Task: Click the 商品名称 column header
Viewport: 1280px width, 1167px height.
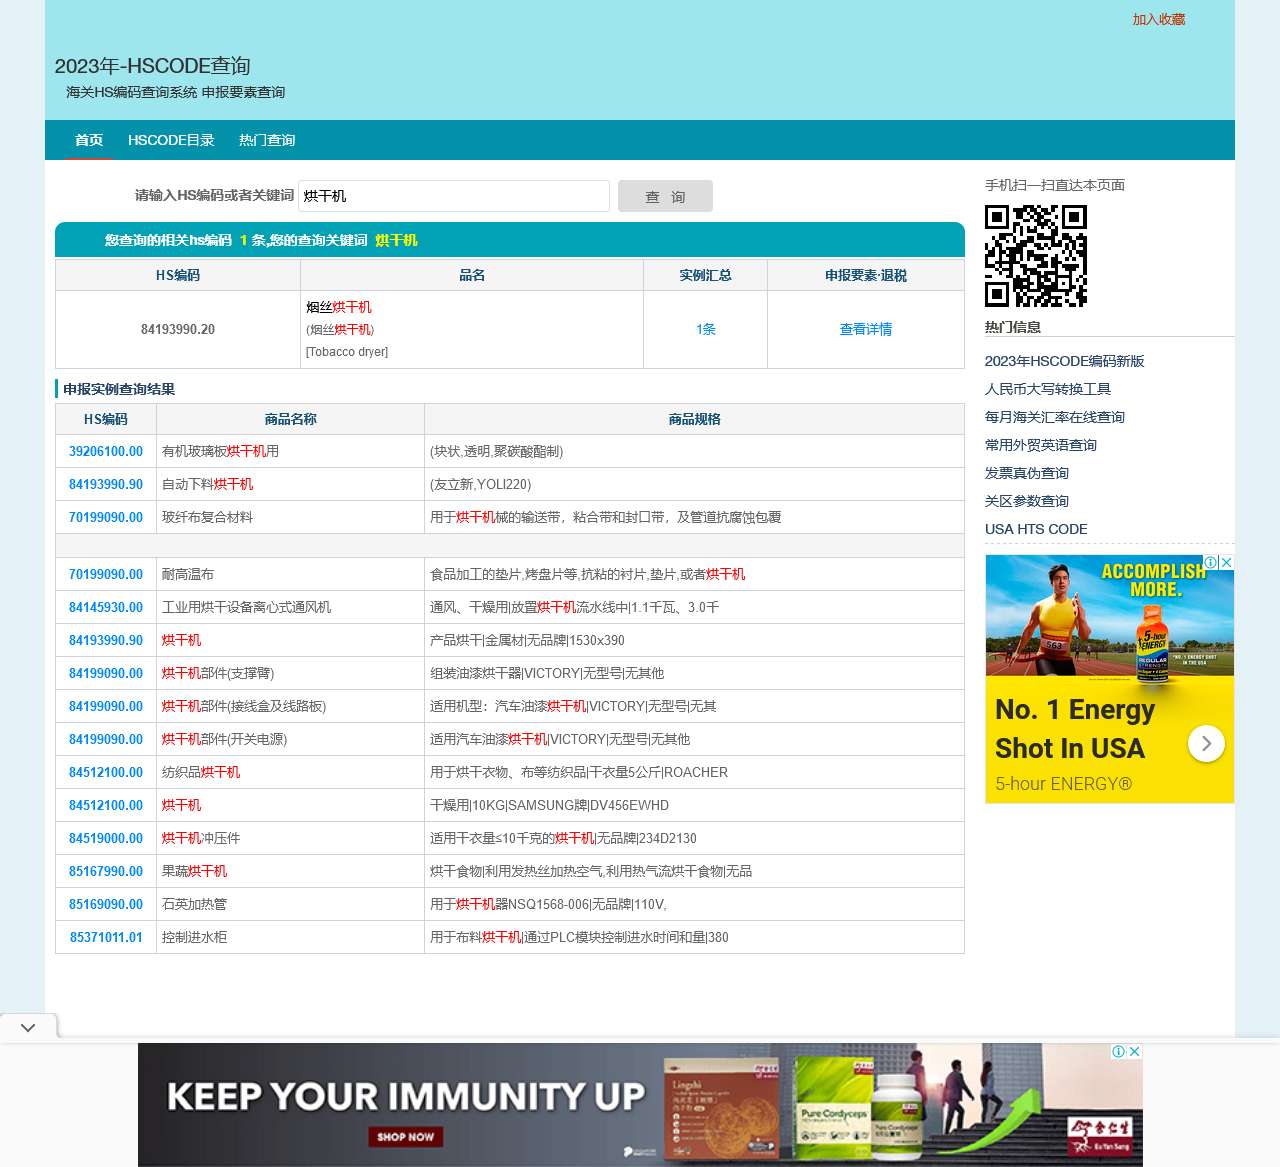Action: pos(290,419)
